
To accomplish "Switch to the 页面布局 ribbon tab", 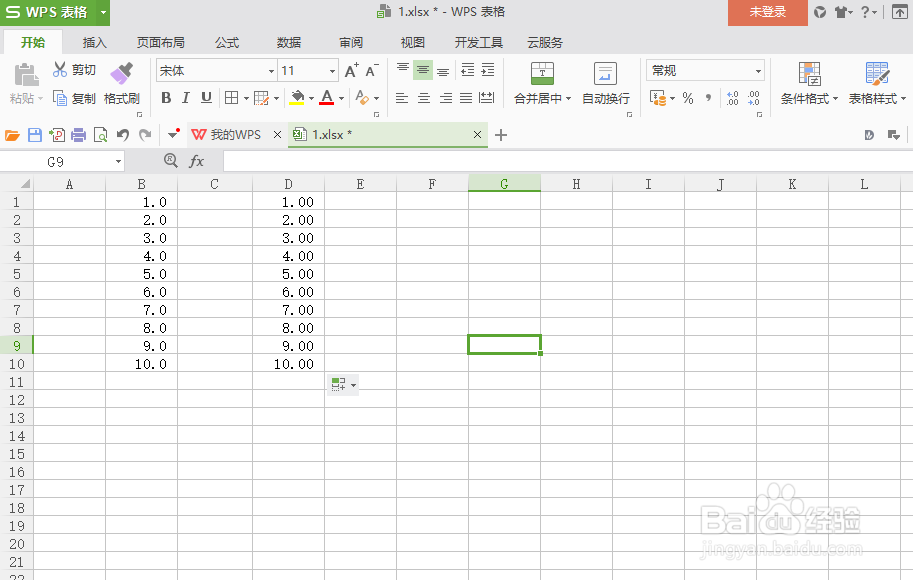I will coord(160,43).
